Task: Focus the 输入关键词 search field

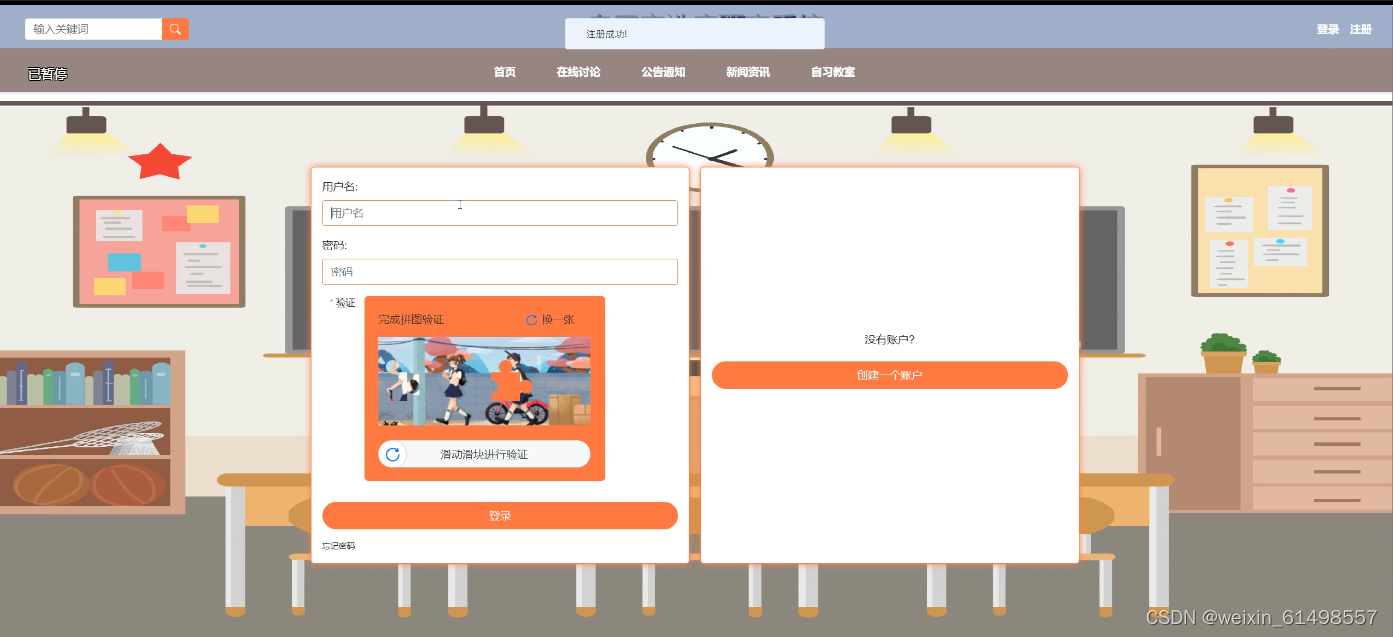Action: (x=93, y=29)
